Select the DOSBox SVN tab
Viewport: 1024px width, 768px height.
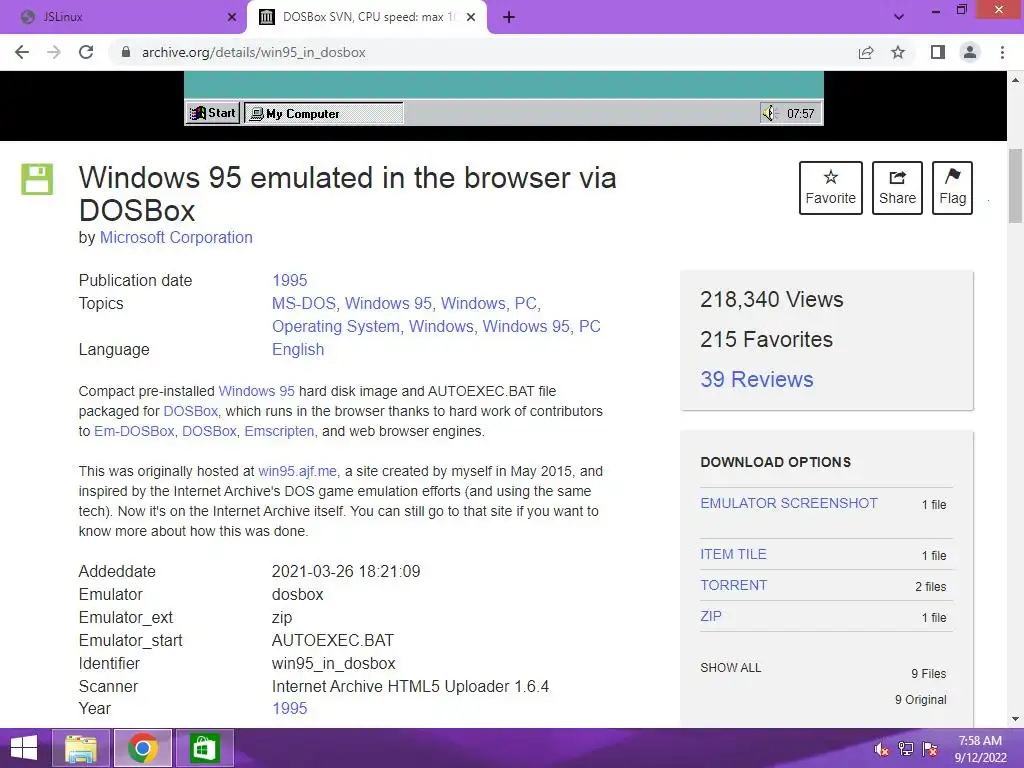click(366, 18)
